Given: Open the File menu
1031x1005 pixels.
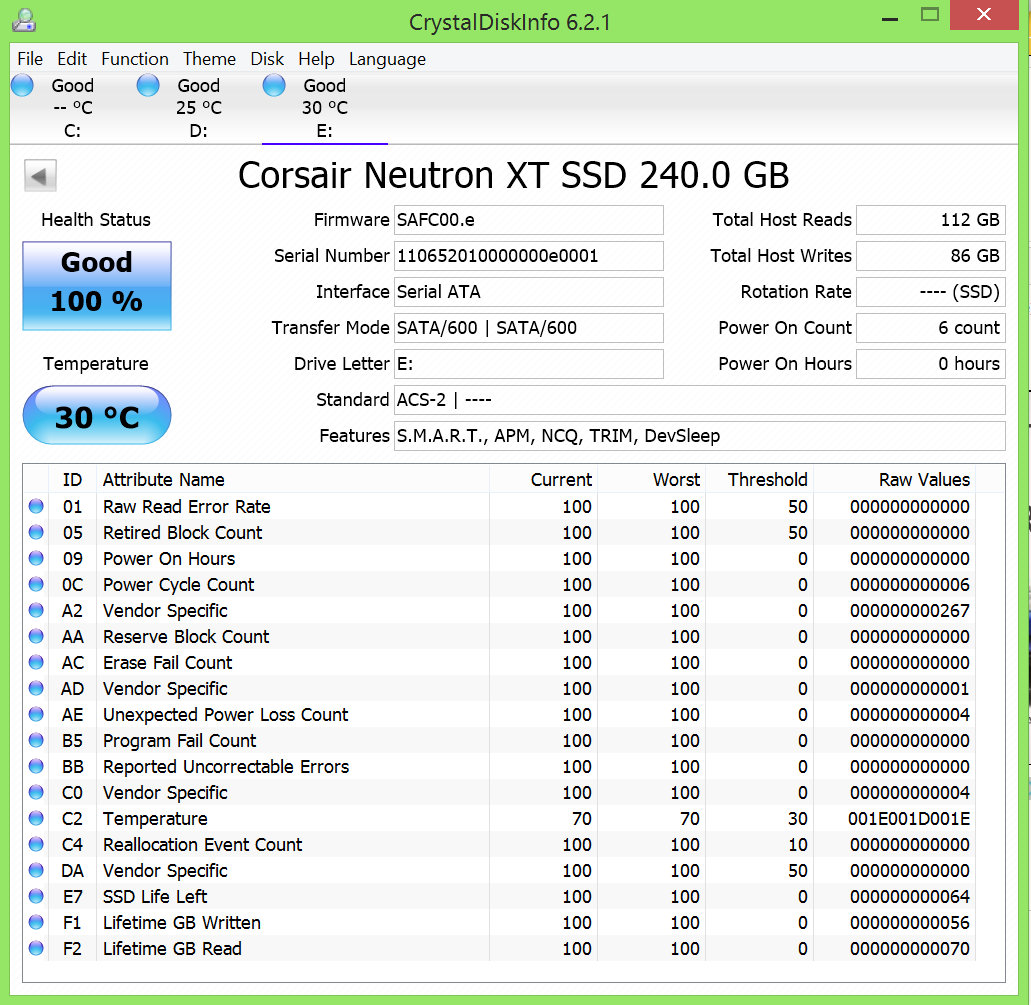Looking at the screenshot, I should [30, 59].
